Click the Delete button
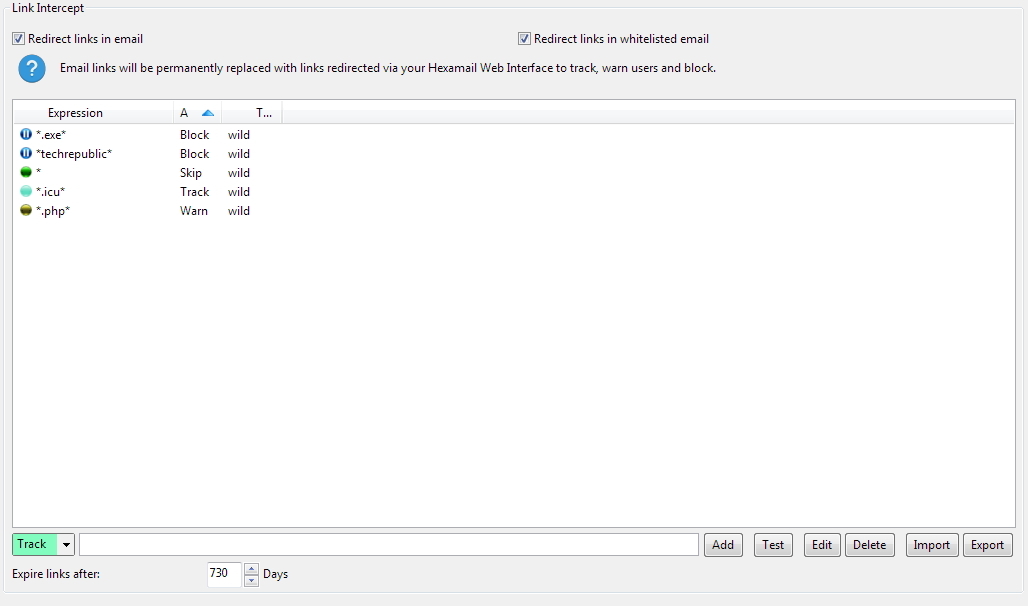 point(869,545)
